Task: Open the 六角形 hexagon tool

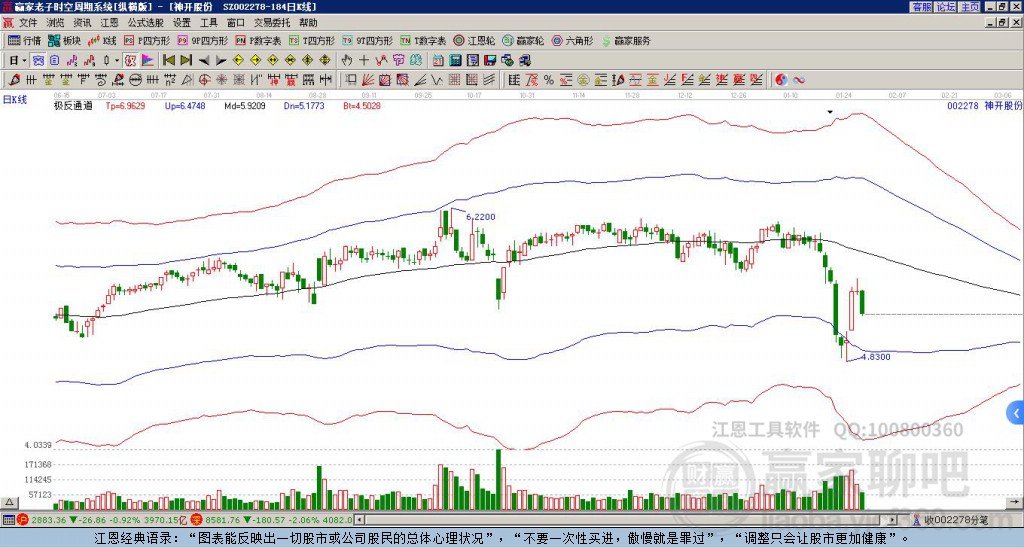Action: click(572, 40)
